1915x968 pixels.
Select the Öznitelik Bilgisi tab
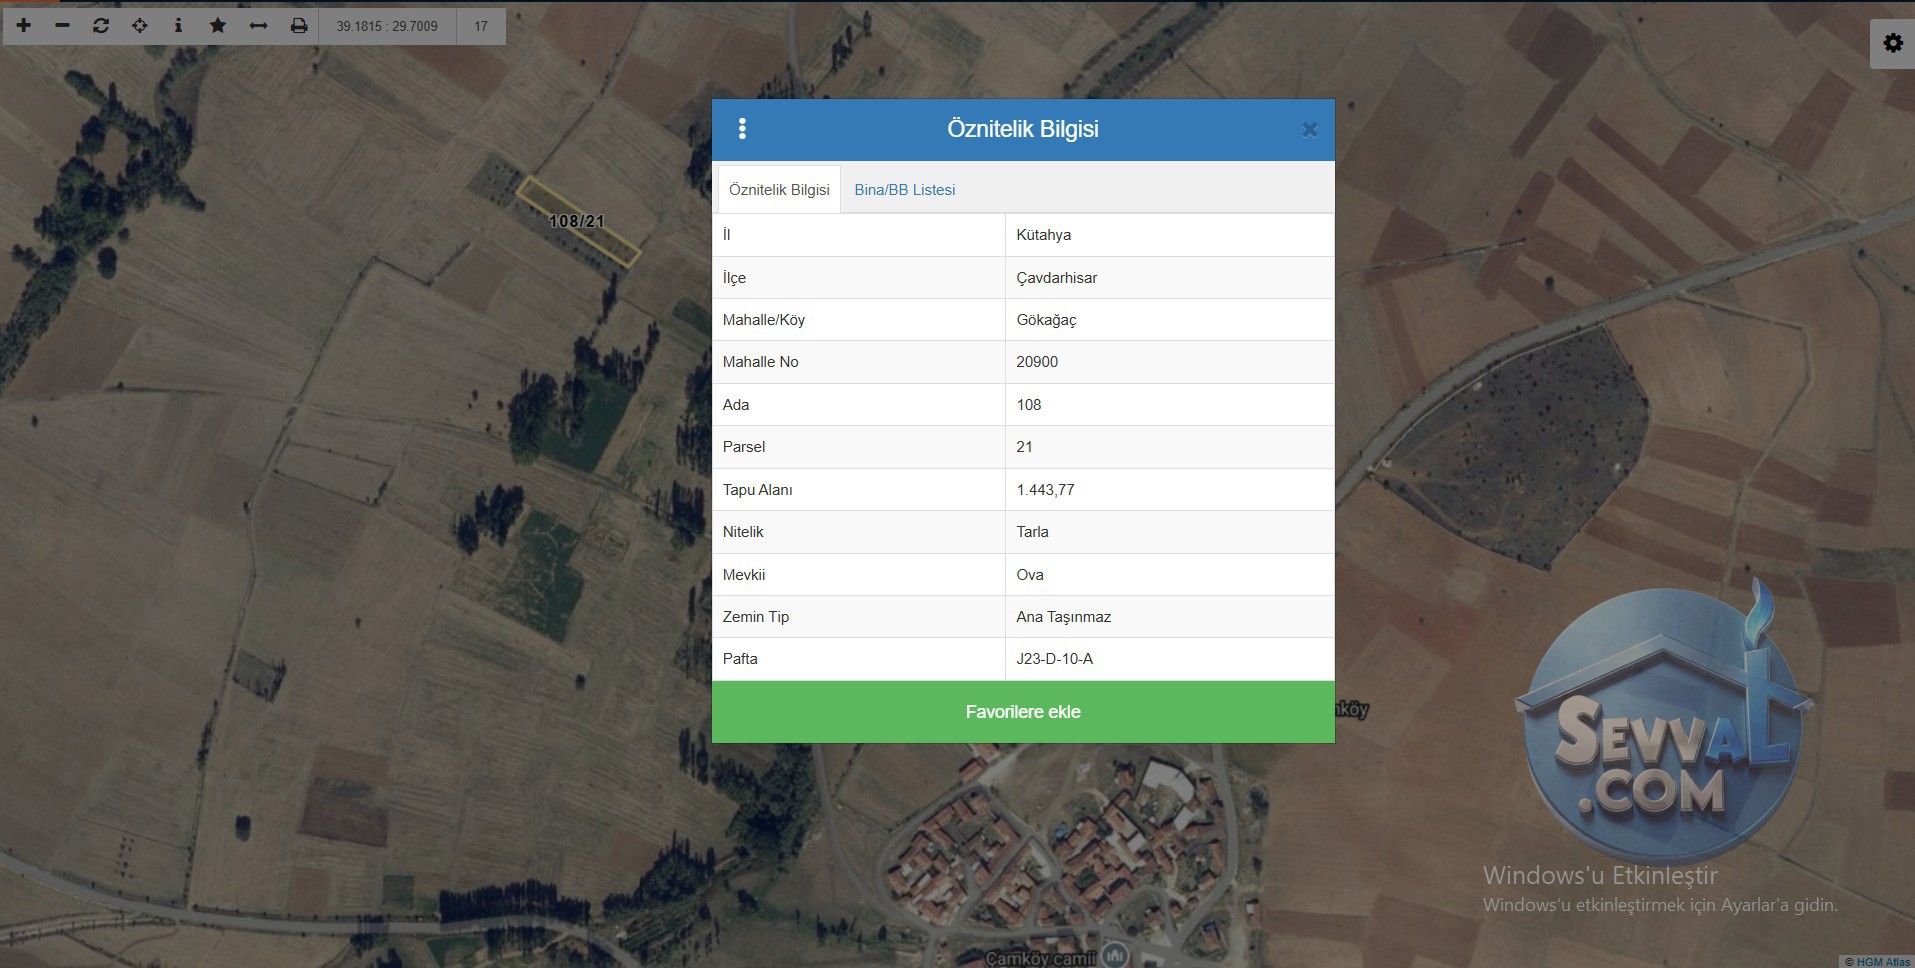pos(779,190)
